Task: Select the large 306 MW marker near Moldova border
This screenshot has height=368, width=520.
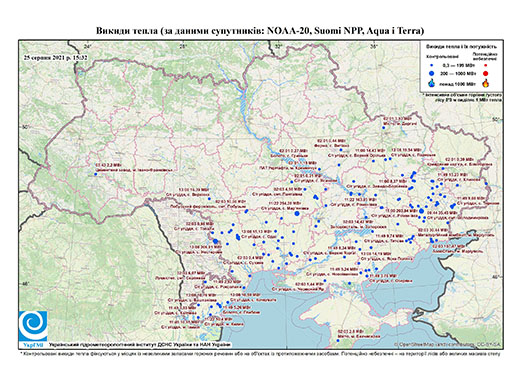Action: tap(215, 241)
